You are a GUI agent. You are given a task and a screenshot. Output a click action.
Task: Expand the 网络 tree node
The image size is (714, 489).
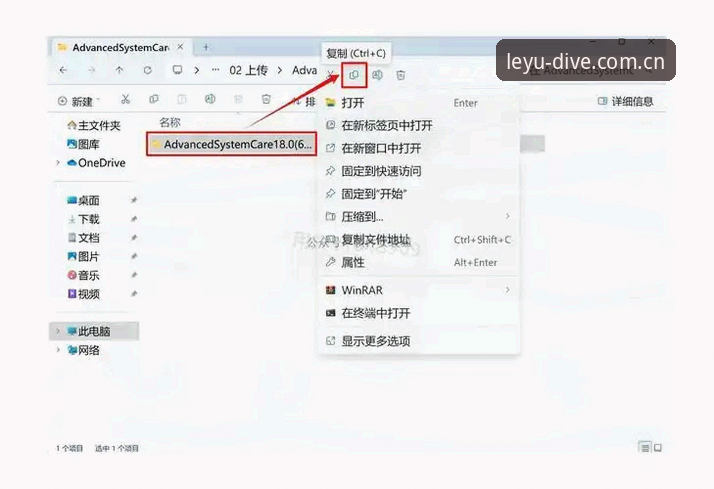(58, 350)
